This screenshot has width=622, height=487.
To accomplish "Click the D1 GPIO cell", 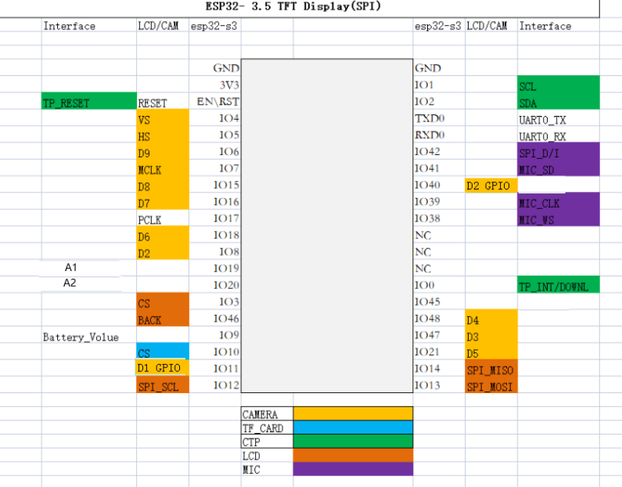I will click(161, 369).
